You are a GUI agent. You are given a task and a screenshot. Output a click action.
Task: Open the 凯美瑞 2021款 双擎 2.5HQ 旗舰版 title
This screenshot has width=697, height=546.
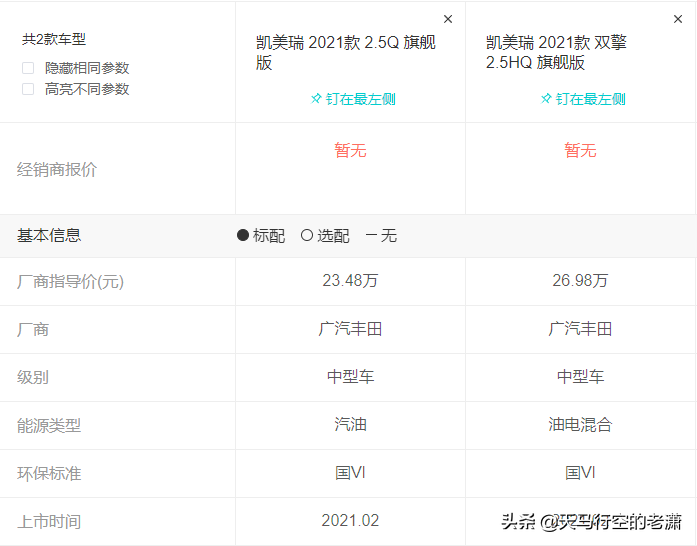tap(556, 52)
